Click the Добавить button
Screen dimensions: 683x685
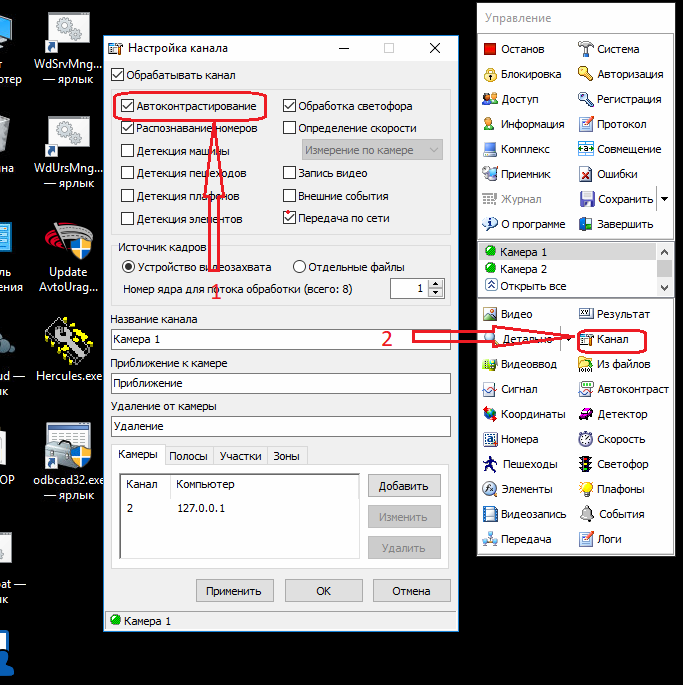pyautogui.click(x=404, y=486)
